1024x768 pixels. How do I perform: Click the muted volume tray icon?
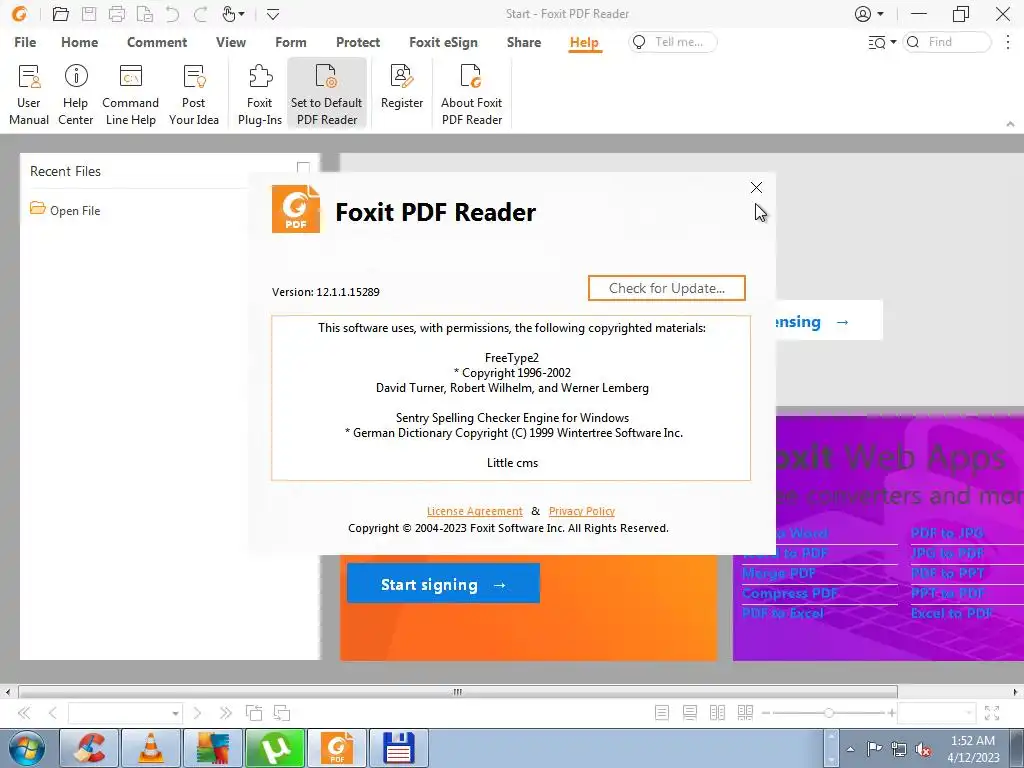(x=923, y=749)
